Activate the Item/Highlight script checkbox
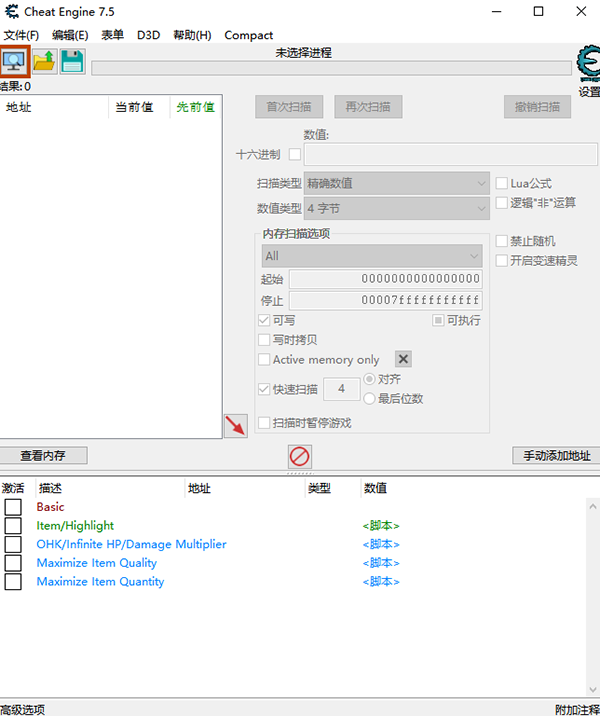The width and height of the screenshot is (600, 716). 13,526
